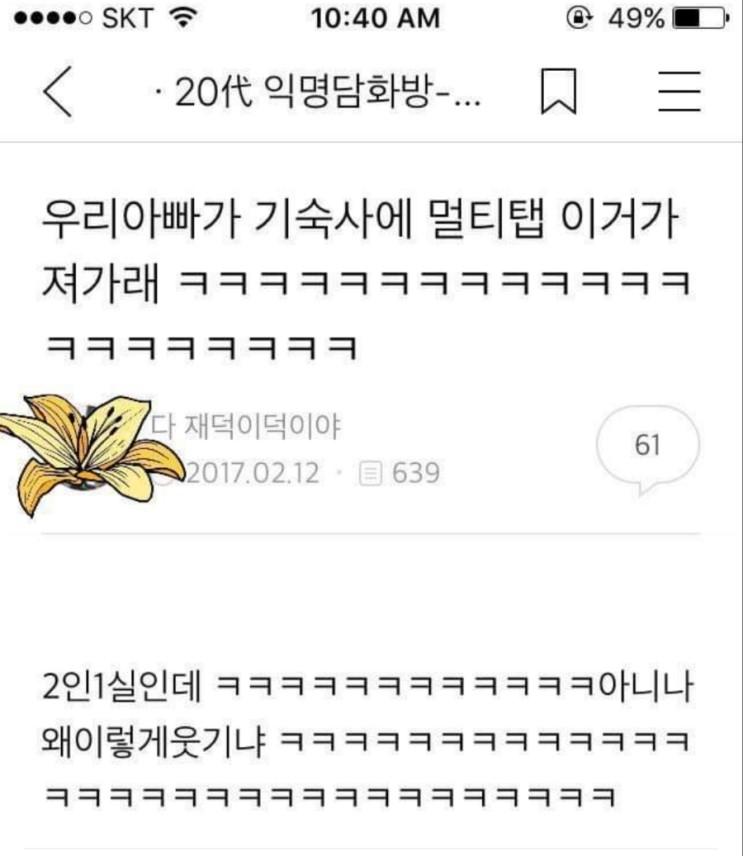Open author profile 재덕이덕이야
The width and height of the screenshot is (743, 856).
tap(246, 426)
